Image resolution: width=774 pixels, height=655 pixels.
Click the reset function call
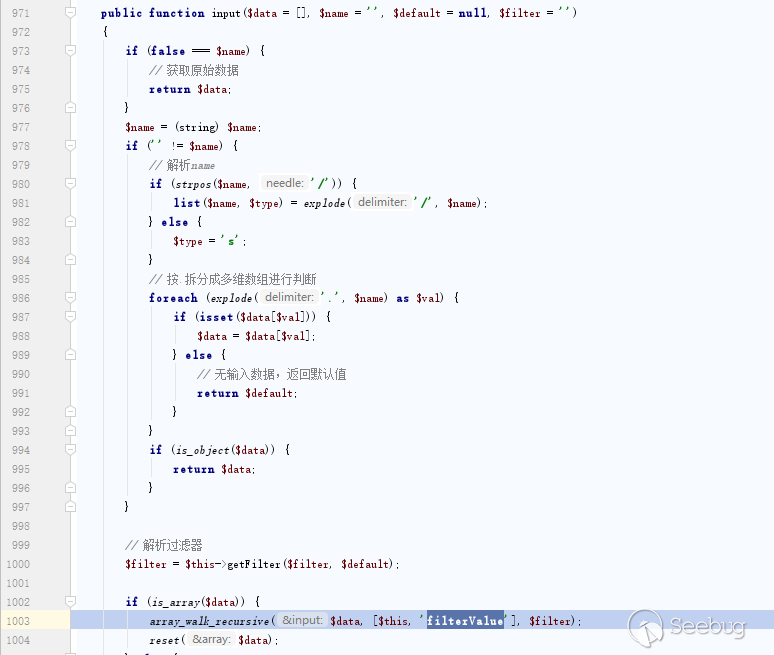pos(164,640)
